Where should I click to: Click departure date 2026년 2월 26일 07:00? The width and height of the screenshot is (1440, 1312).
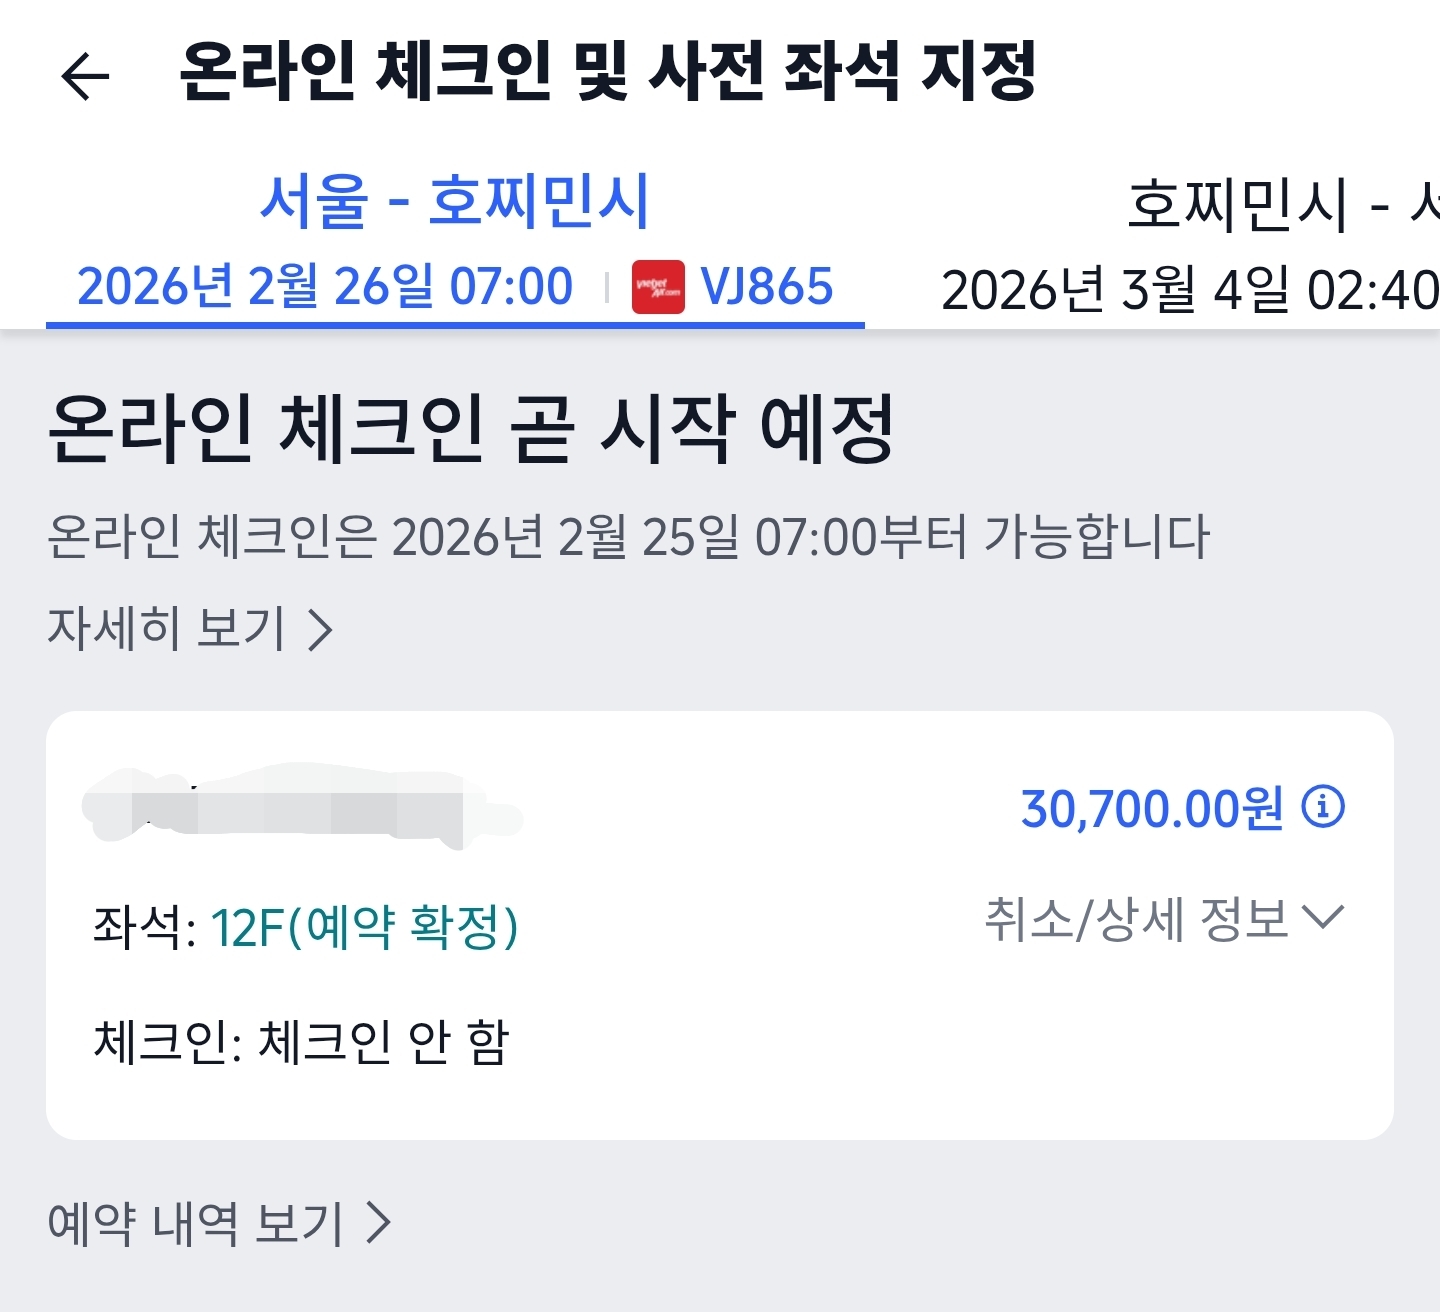[x=325, y=287]
